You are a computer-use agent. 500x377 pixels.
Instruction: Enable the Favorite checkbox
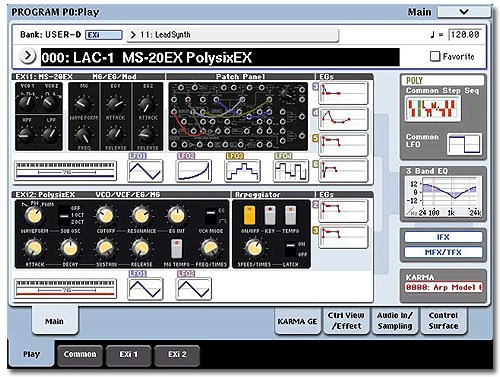pyautogui.click(x=435, y=56)
